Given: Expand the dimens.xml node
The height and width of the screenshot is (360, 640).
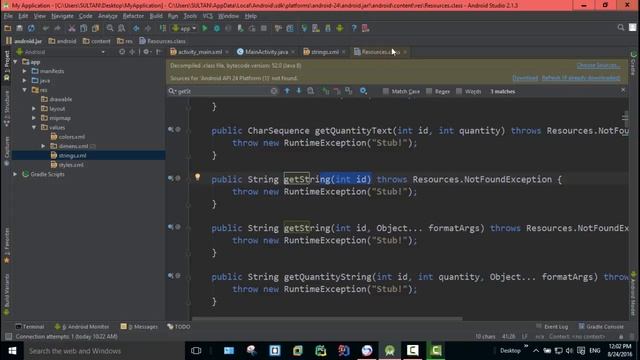Looking at the screenshot, I should [x=43, y=146].
